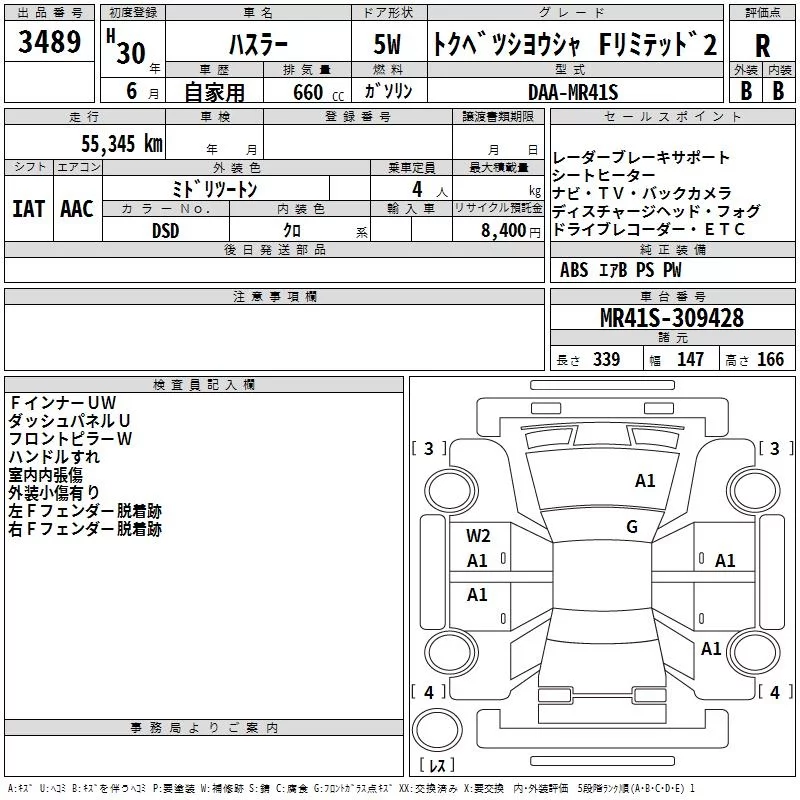Select sales point シートヒーター
Viewport: 800px width, 800px height.
click(604, 175)
